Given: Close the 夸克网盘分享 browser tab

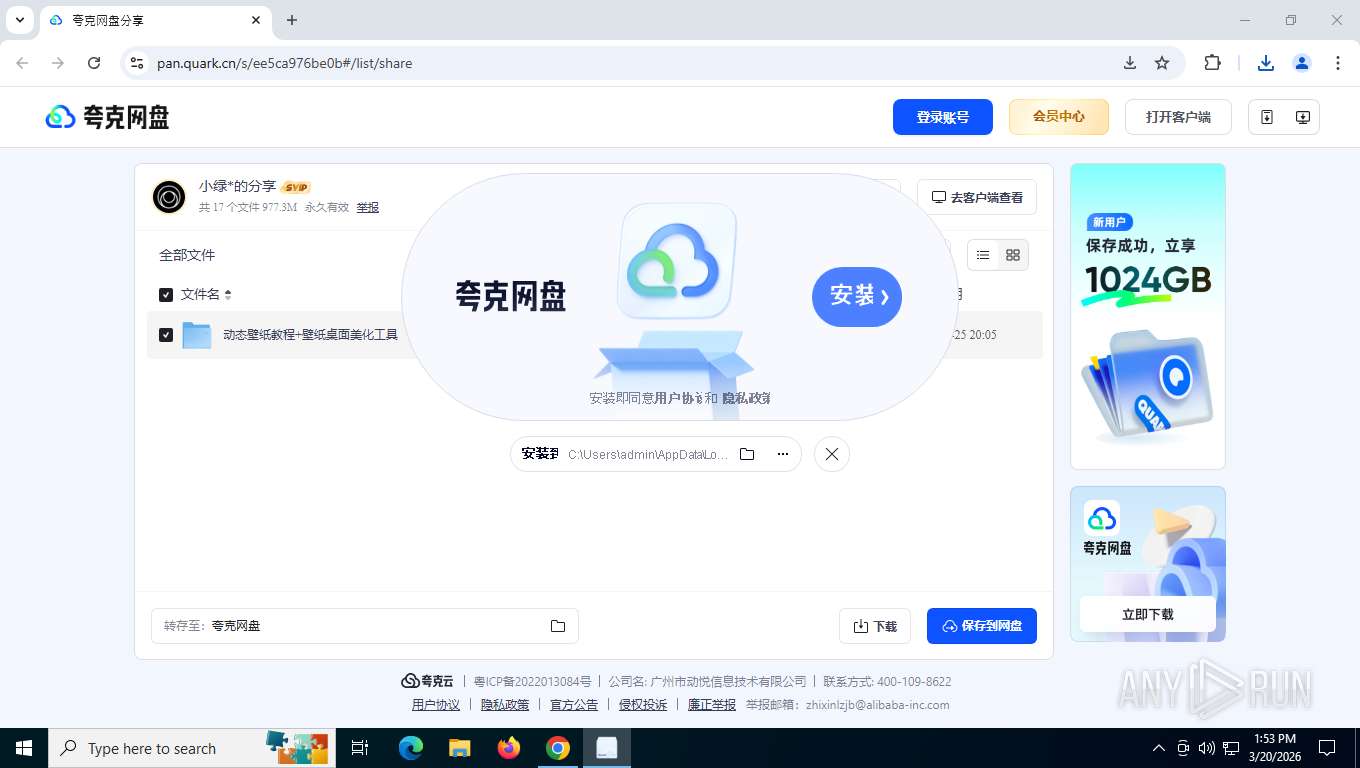Looking at the screenshot, I should pyautogui.click(x=257, y=20).
